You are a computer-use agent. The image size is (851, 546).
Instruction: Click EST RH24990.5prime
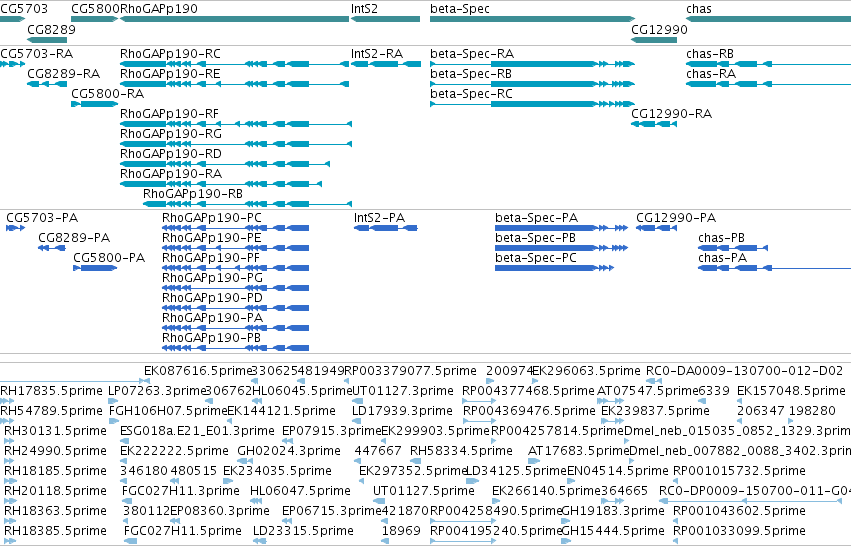tap(55, 452)
